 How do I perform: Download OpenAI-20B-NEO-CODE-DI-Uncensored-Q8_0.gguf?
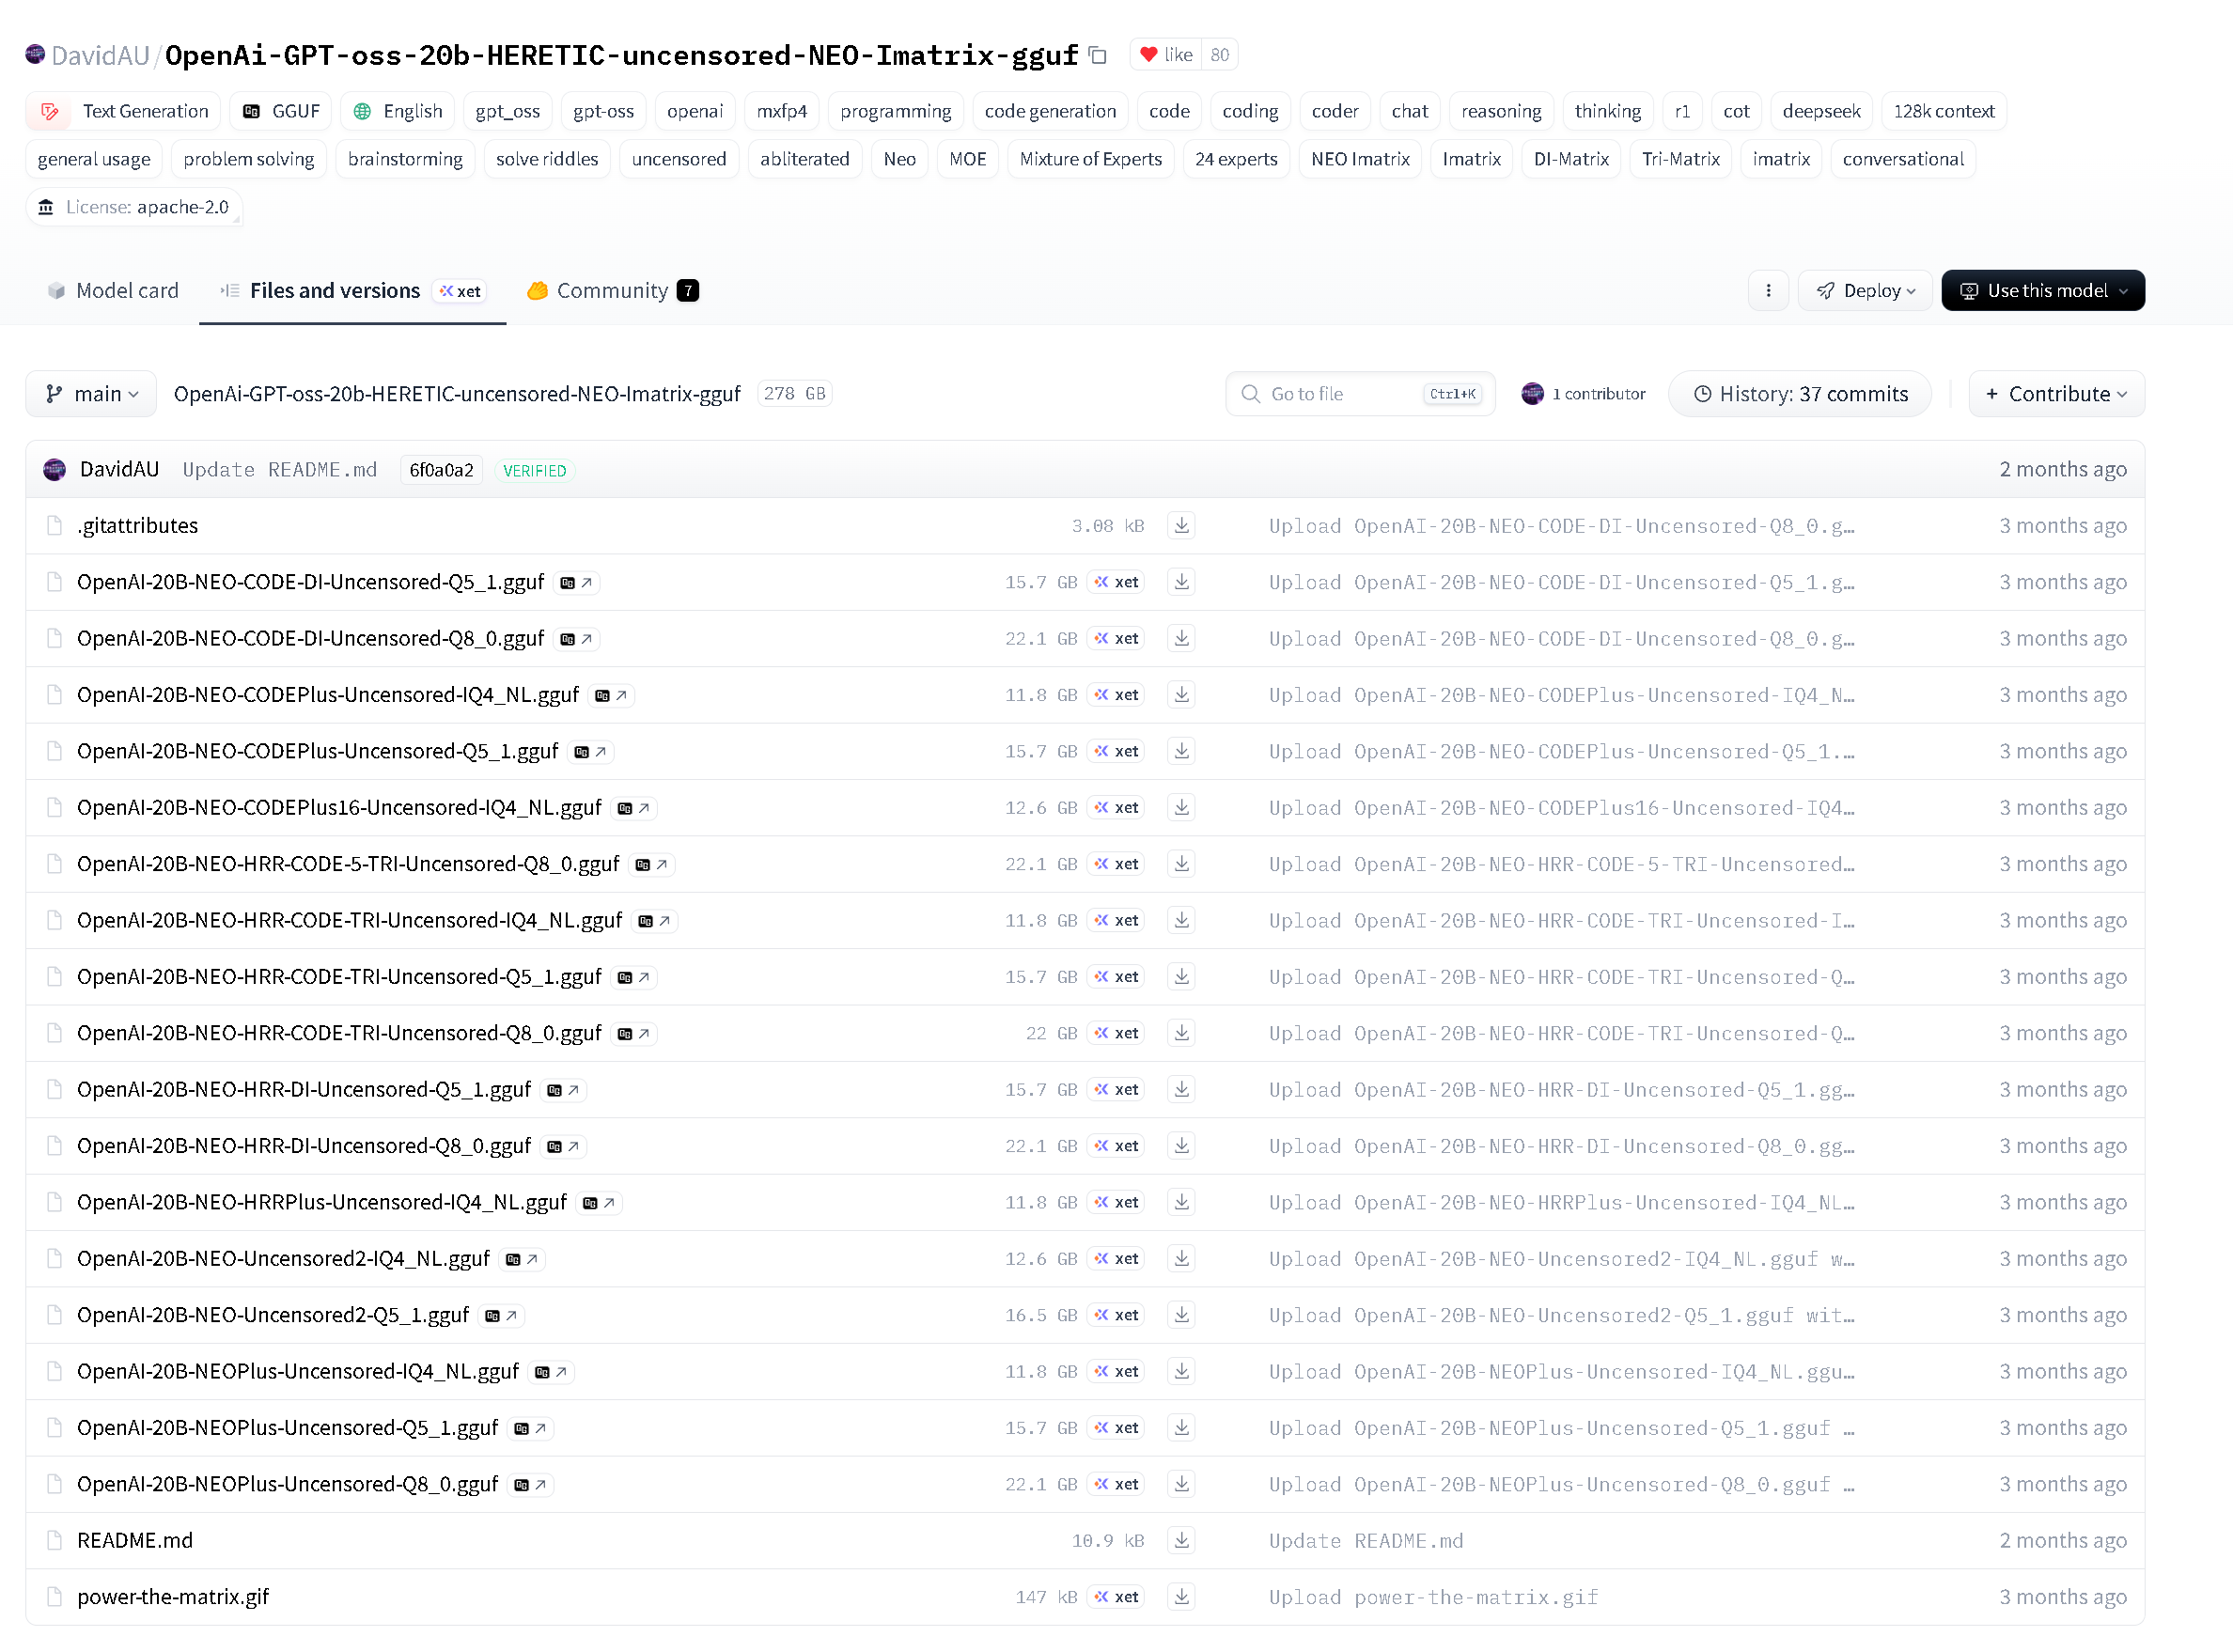click(1181, 638)
